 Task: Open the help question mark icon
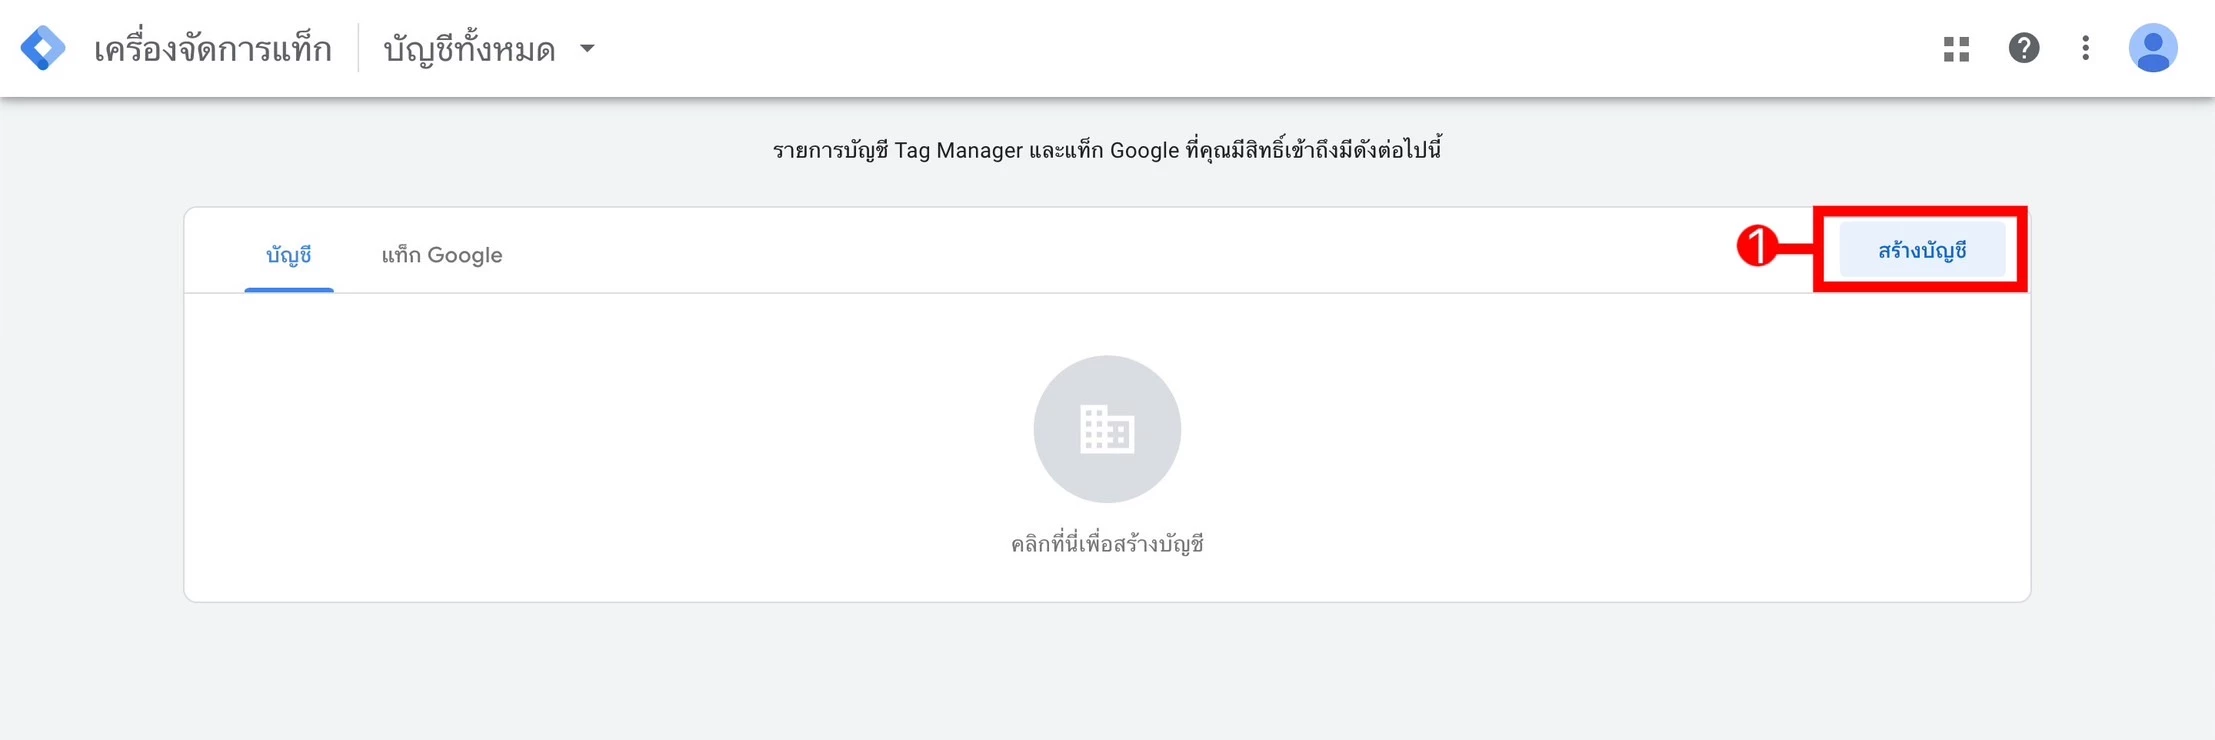(2024, 48)
